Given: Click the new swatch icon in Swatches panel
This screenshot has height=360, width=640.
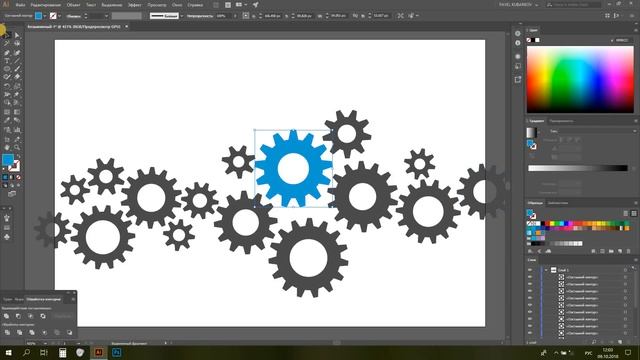Looking at the screenshot, I should [620, 251].
